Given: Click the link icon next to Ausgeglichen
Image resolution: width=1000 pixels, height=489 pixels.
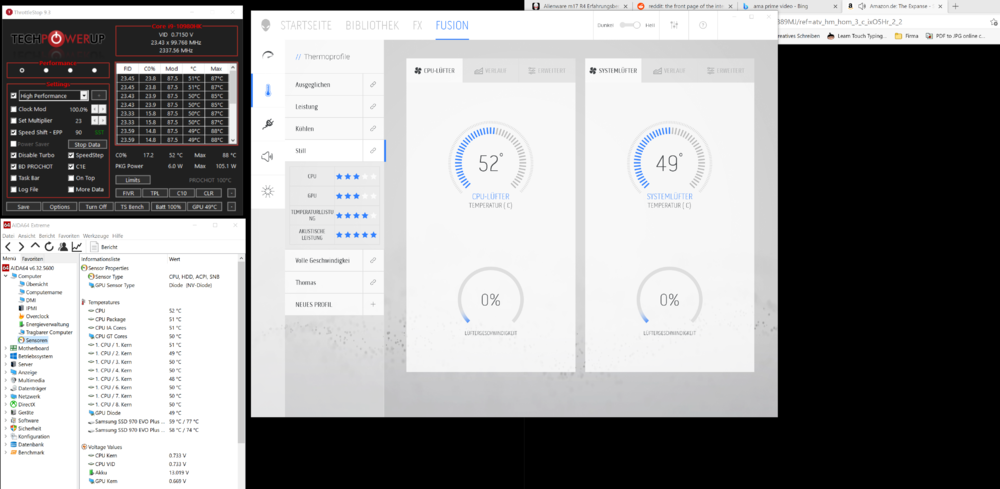Looking at the screenshot, I should coord(373,85).
